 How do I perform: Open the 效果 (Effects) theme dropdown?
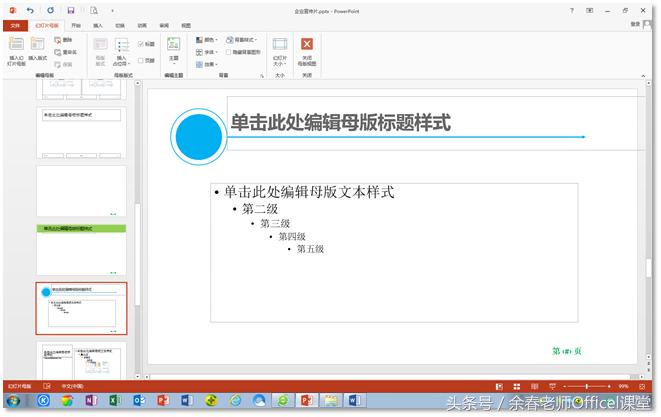[x=207, y=65]
